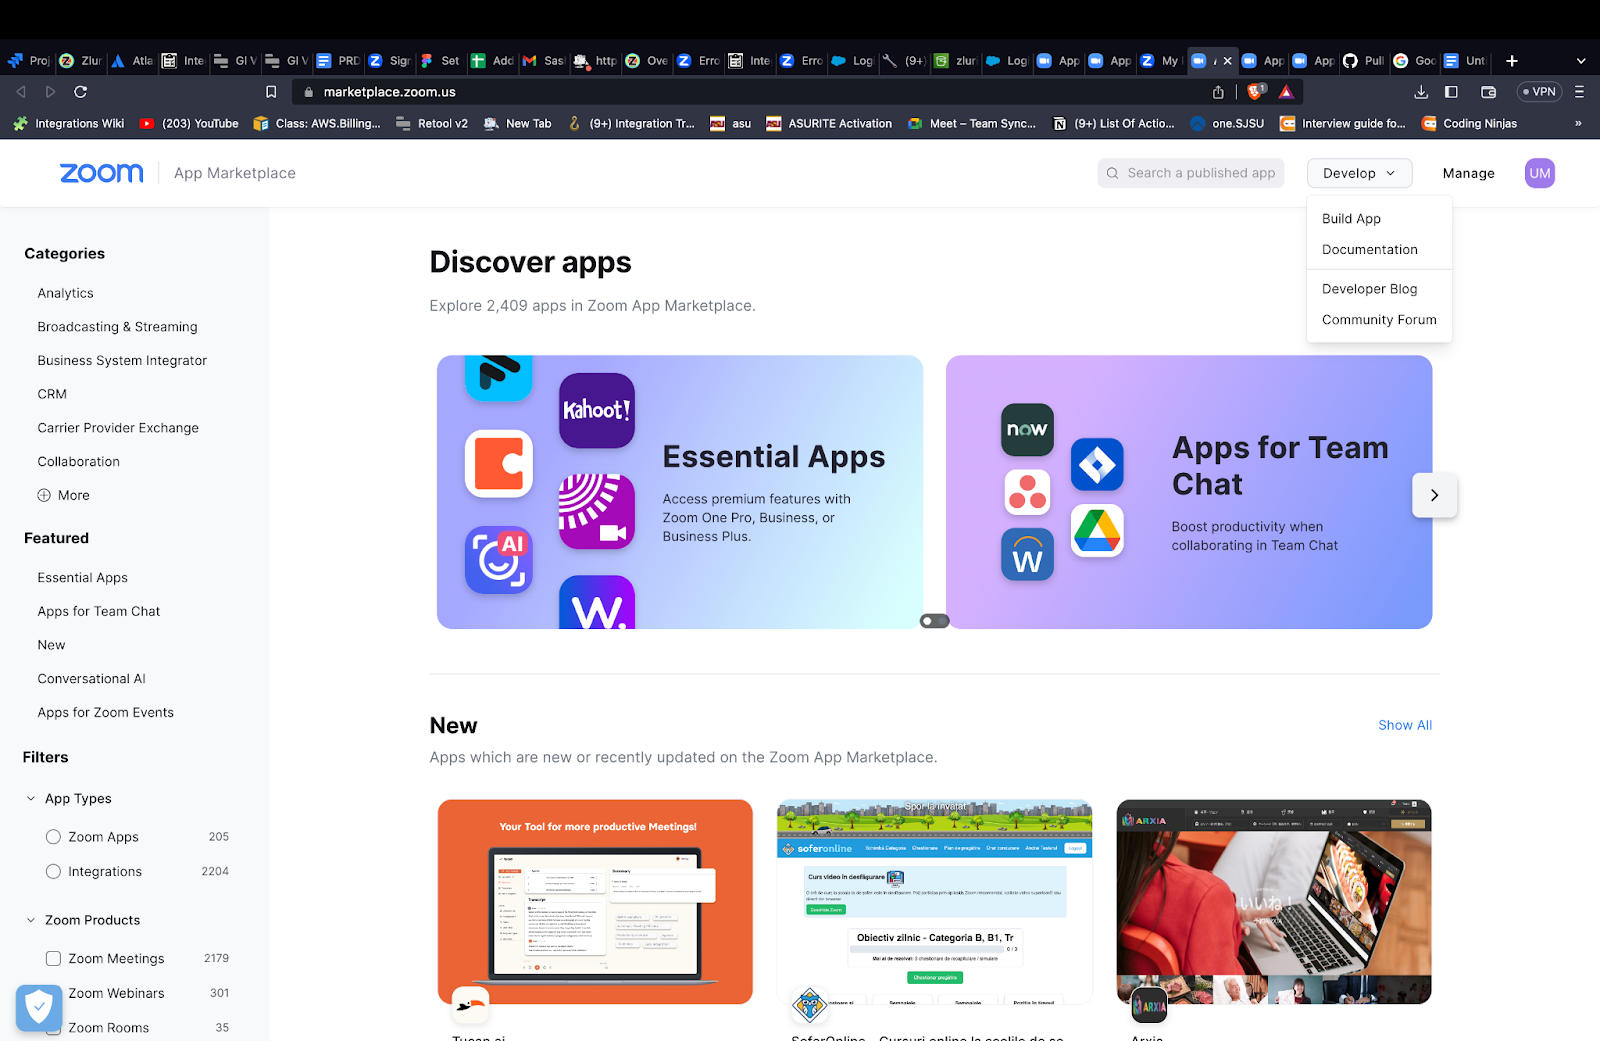Click the browser back arrow
This screenshot has width=1600, height=1041.
click(x=21, y=92)
